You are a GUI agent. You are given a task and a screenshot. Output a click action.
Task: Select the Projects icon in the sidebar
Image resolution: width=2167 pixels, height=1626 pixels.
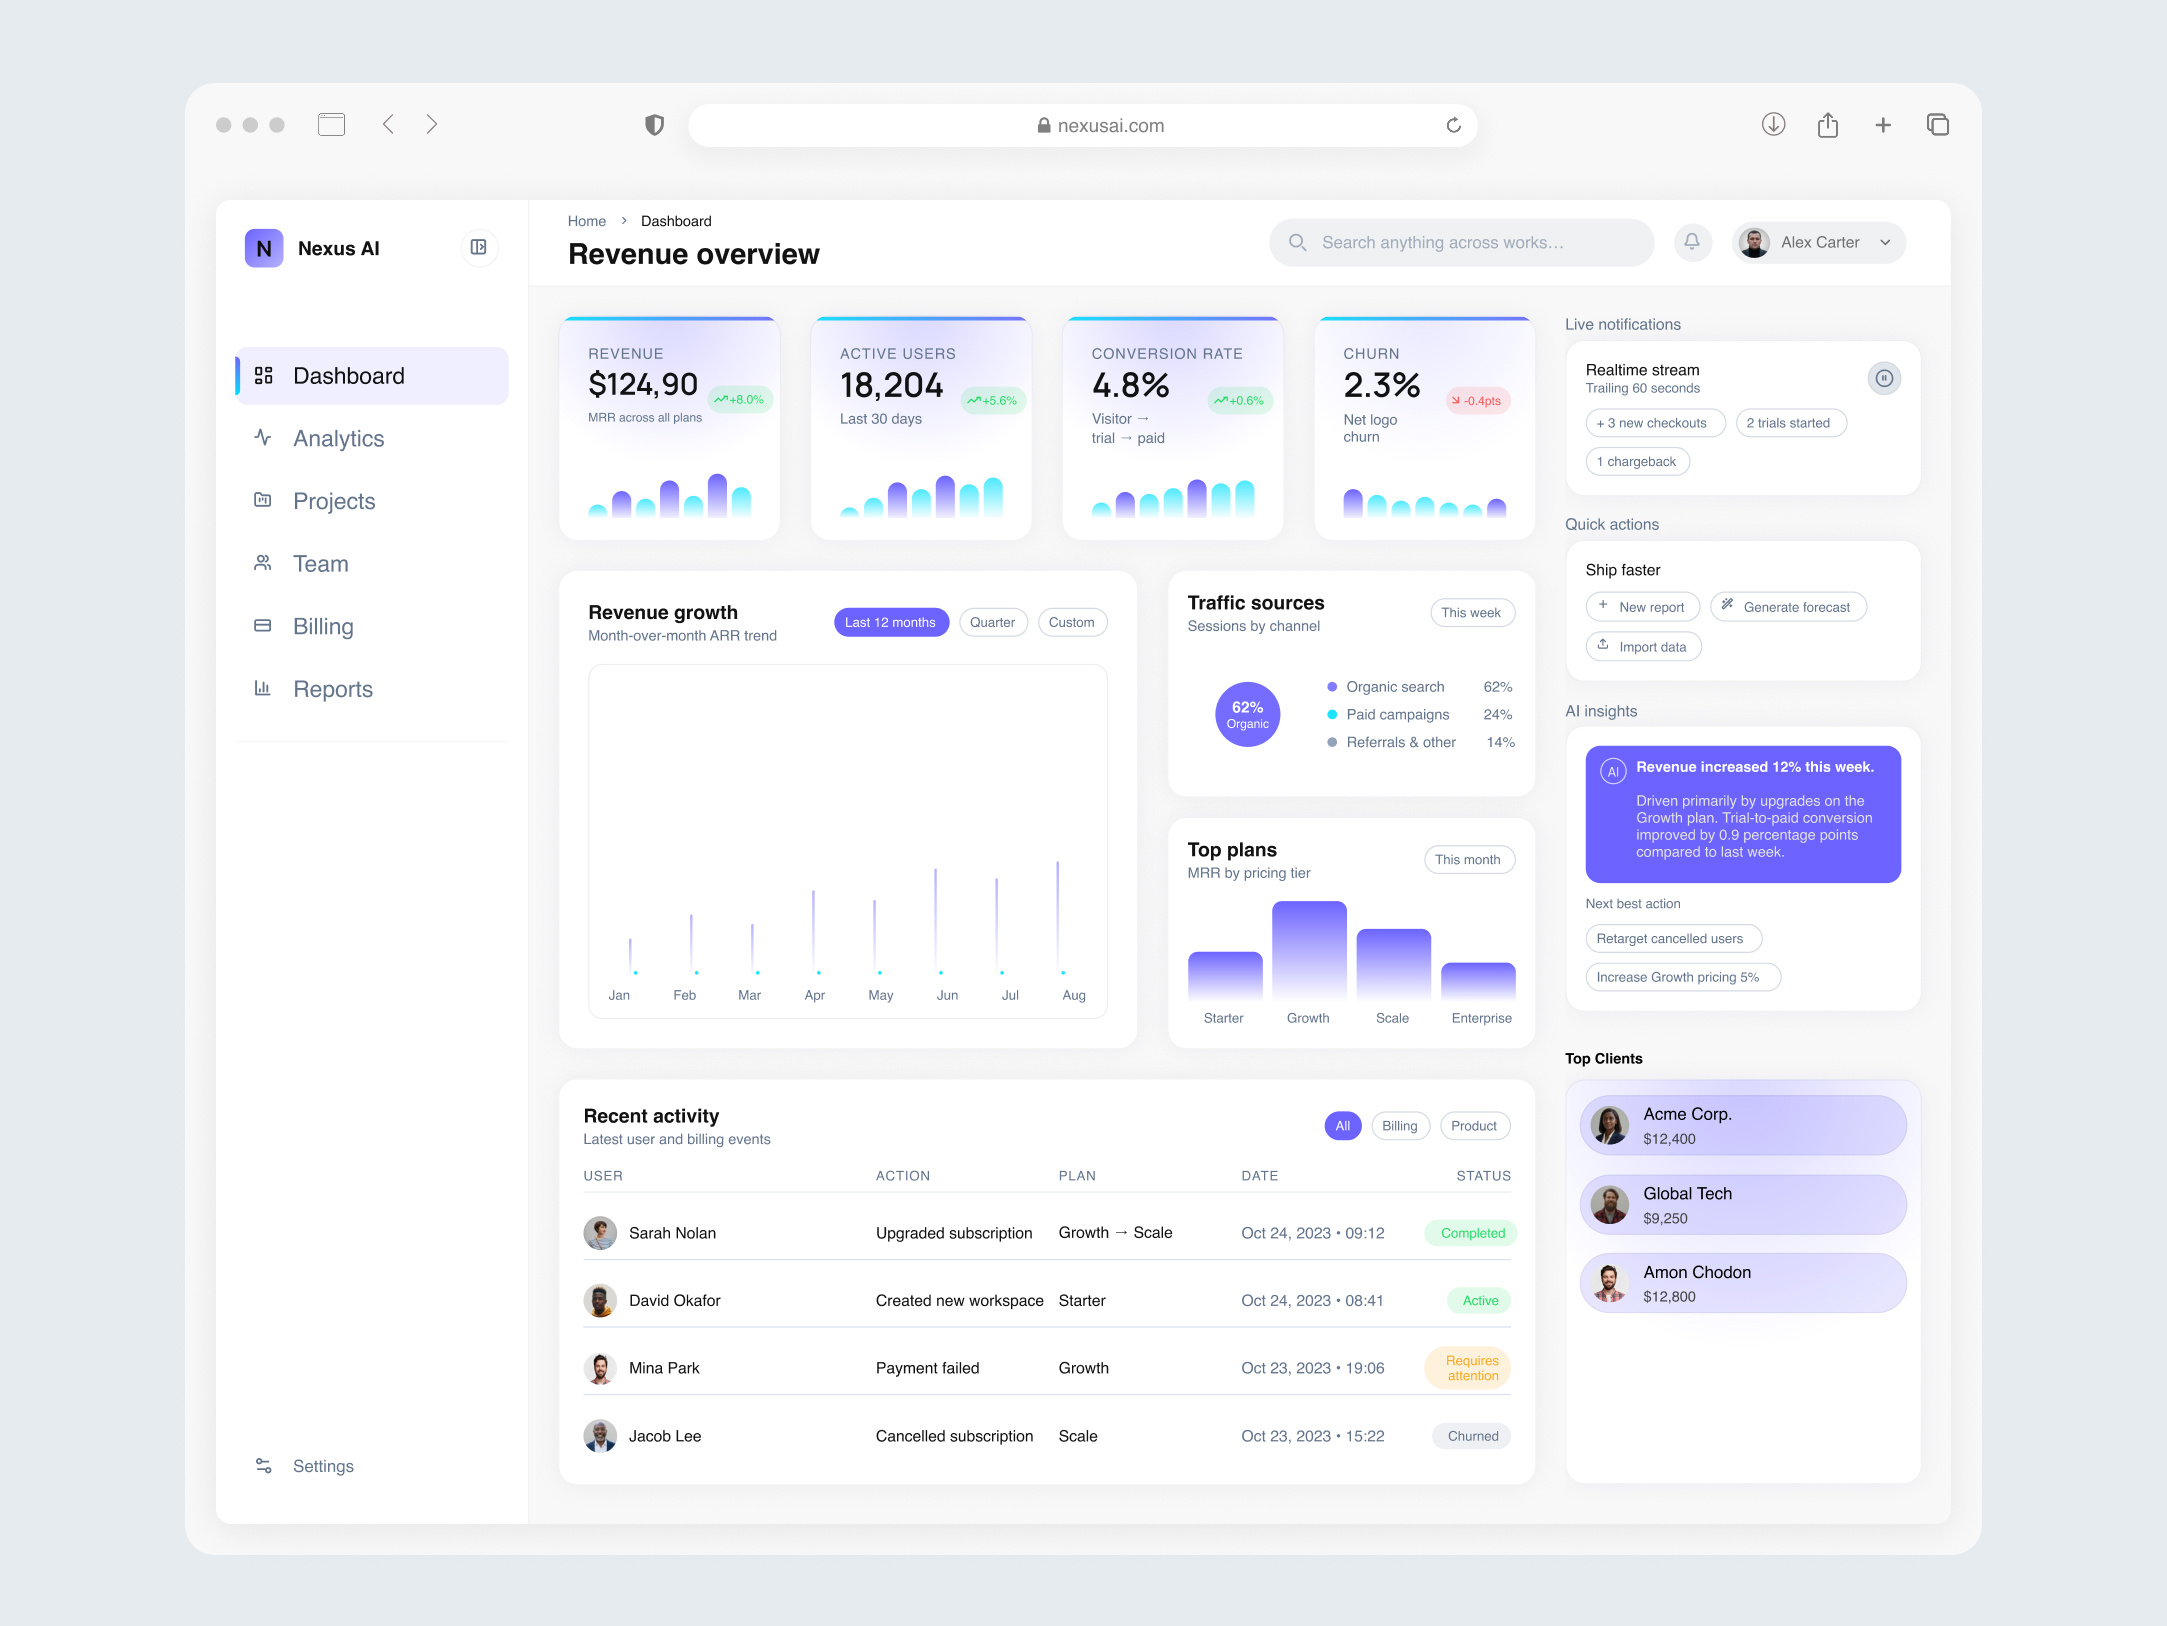(262, 500)
